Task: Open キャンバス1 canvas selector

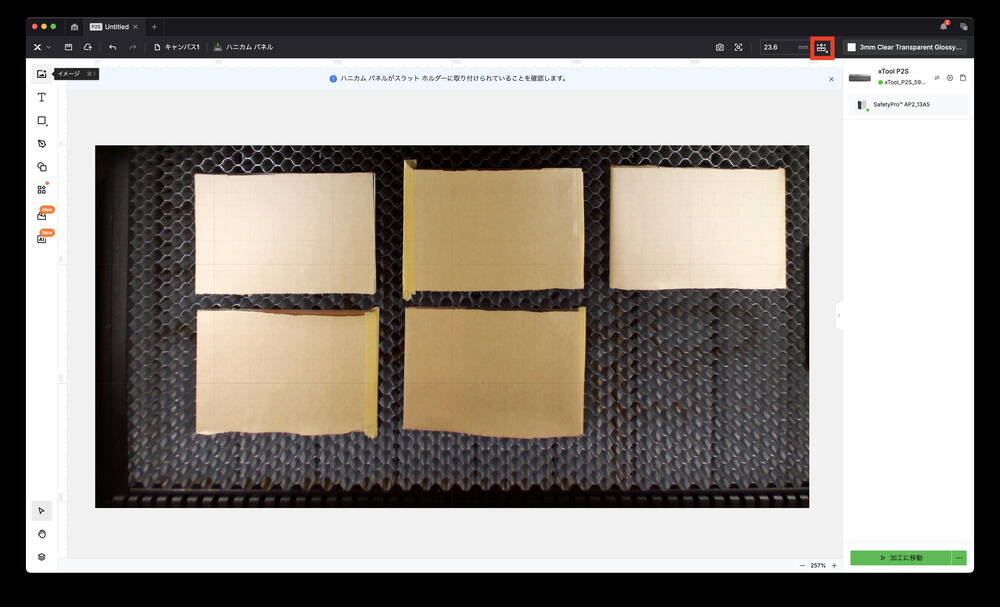Action: pyautogui.click(x=177, y=47)
